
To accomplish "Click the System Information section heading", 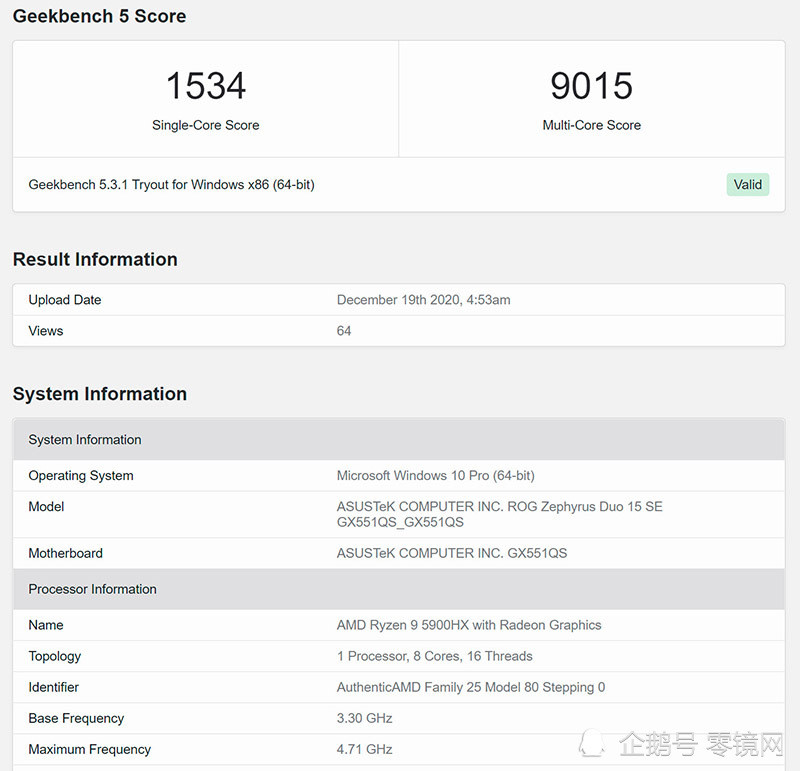I will 100,394.
